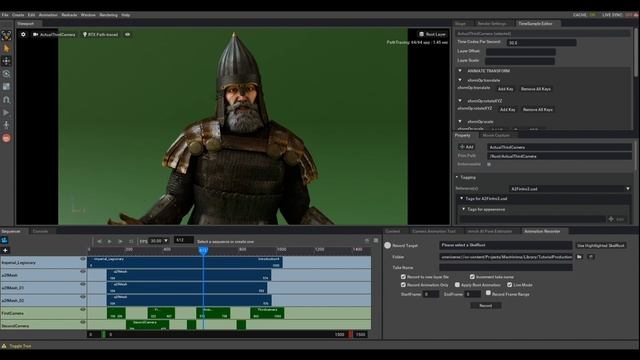Click the Record Target round icon
640x360 pixels.
pos(387,245)
